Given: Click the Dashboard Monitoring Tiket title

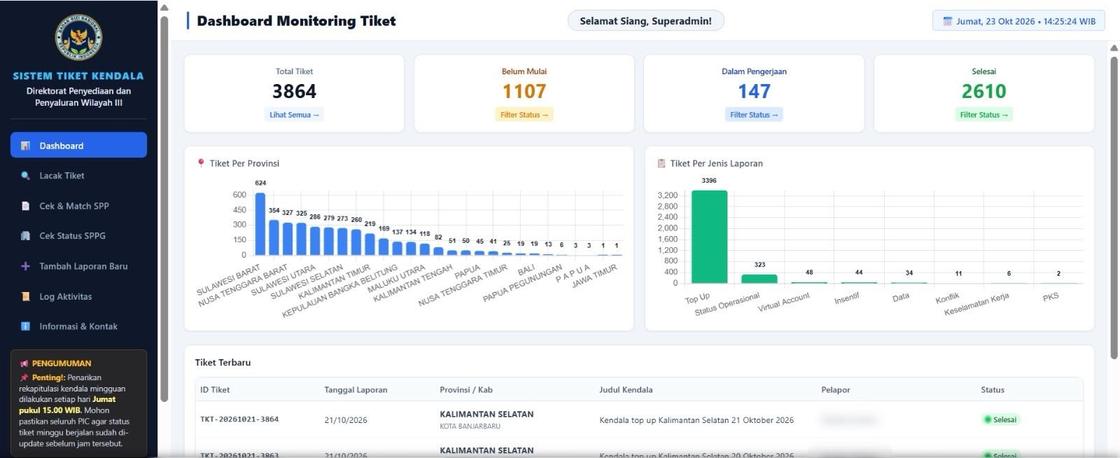Looking at the screenshot, I should (x=296, y=21).
